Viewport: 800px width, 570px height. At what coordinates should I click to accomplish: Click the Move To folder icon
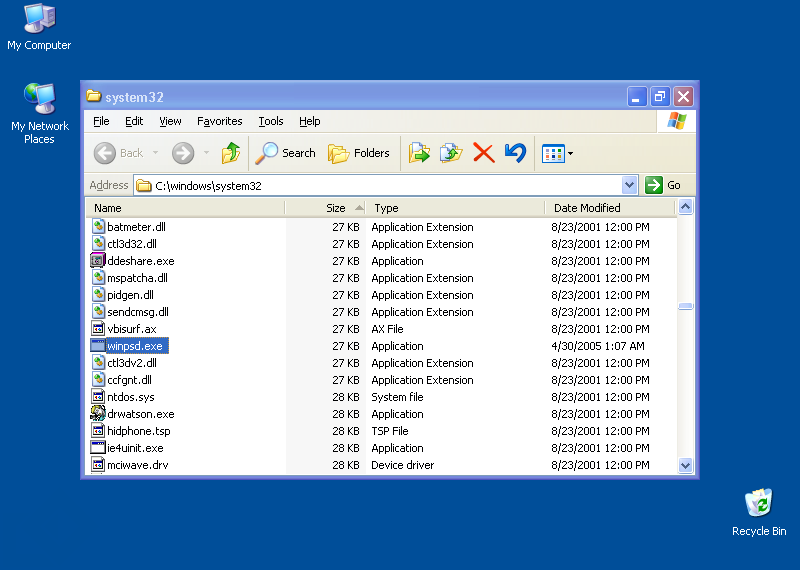[419, 153]
